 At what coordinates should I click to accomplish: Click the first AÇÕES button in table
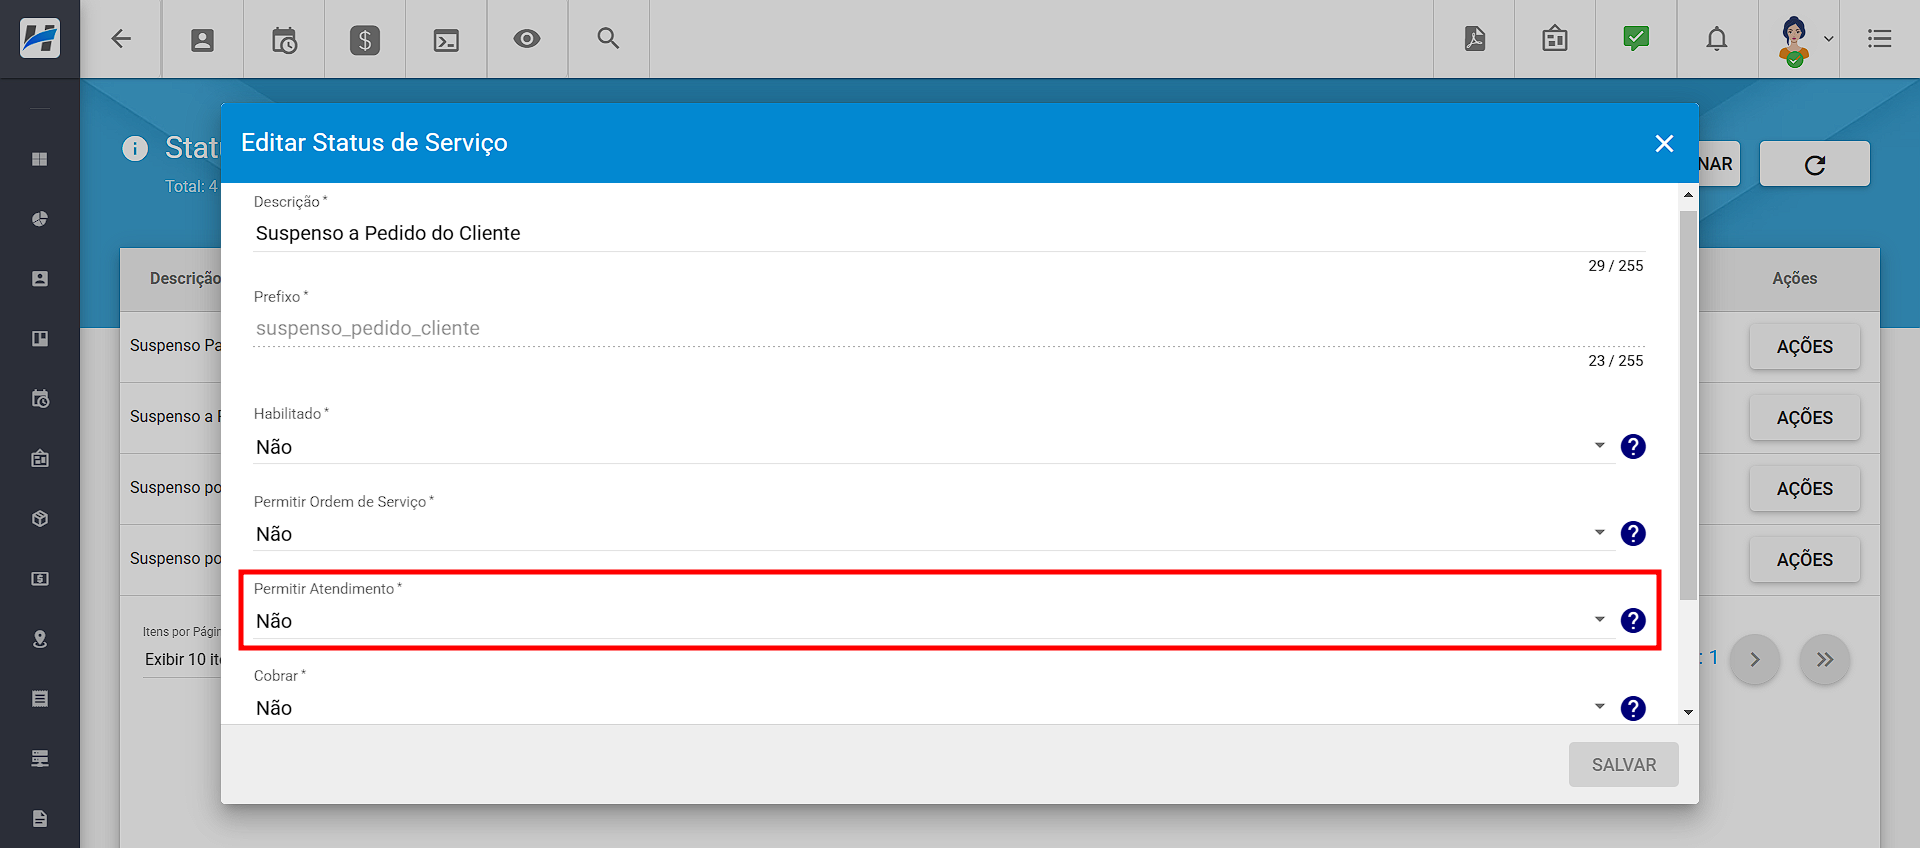[x=1804, y=347]
